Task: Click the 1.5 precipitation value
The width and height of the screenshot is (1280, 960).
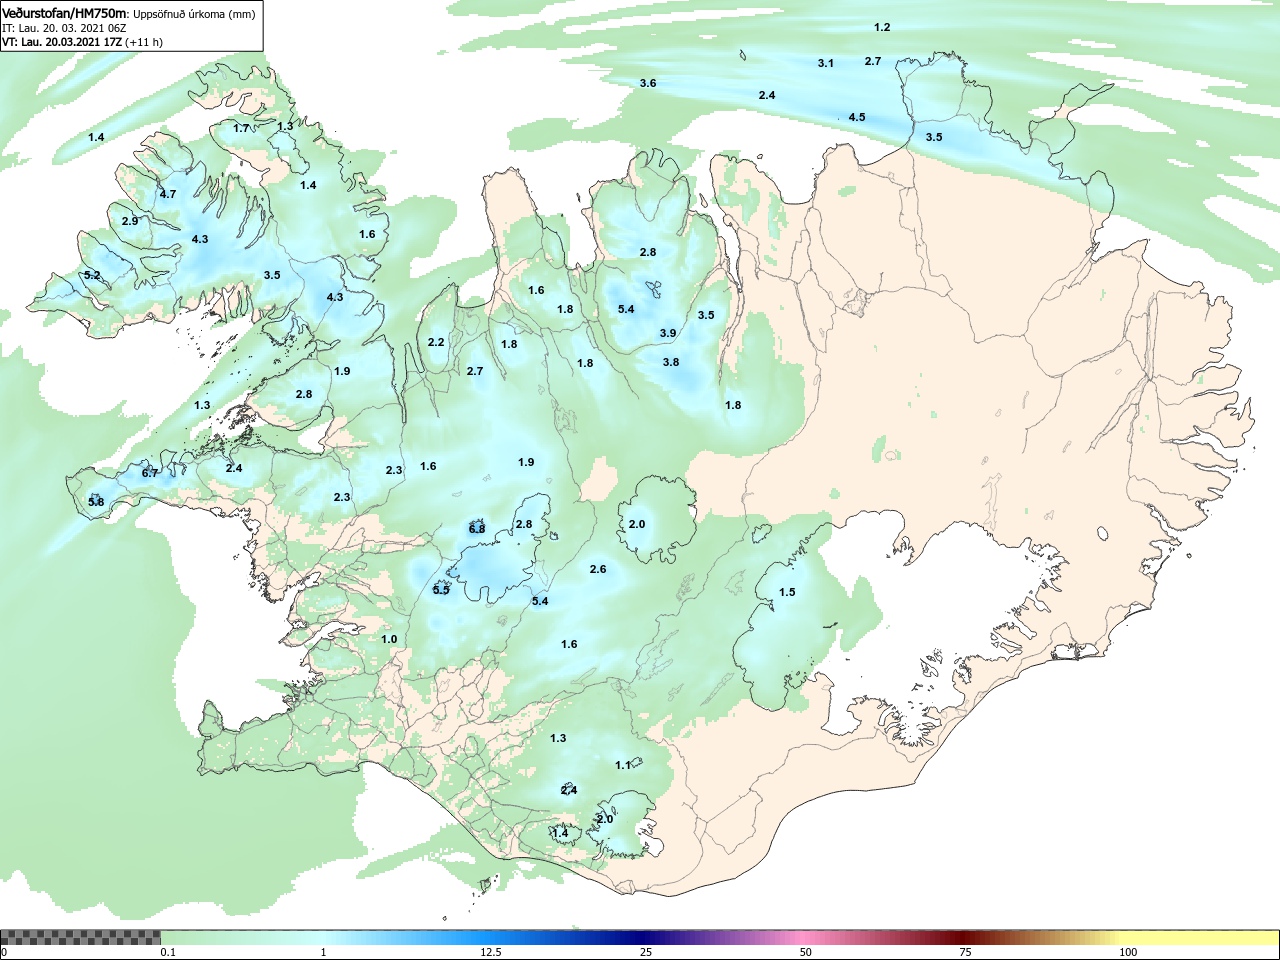Action: coord(788,592)
